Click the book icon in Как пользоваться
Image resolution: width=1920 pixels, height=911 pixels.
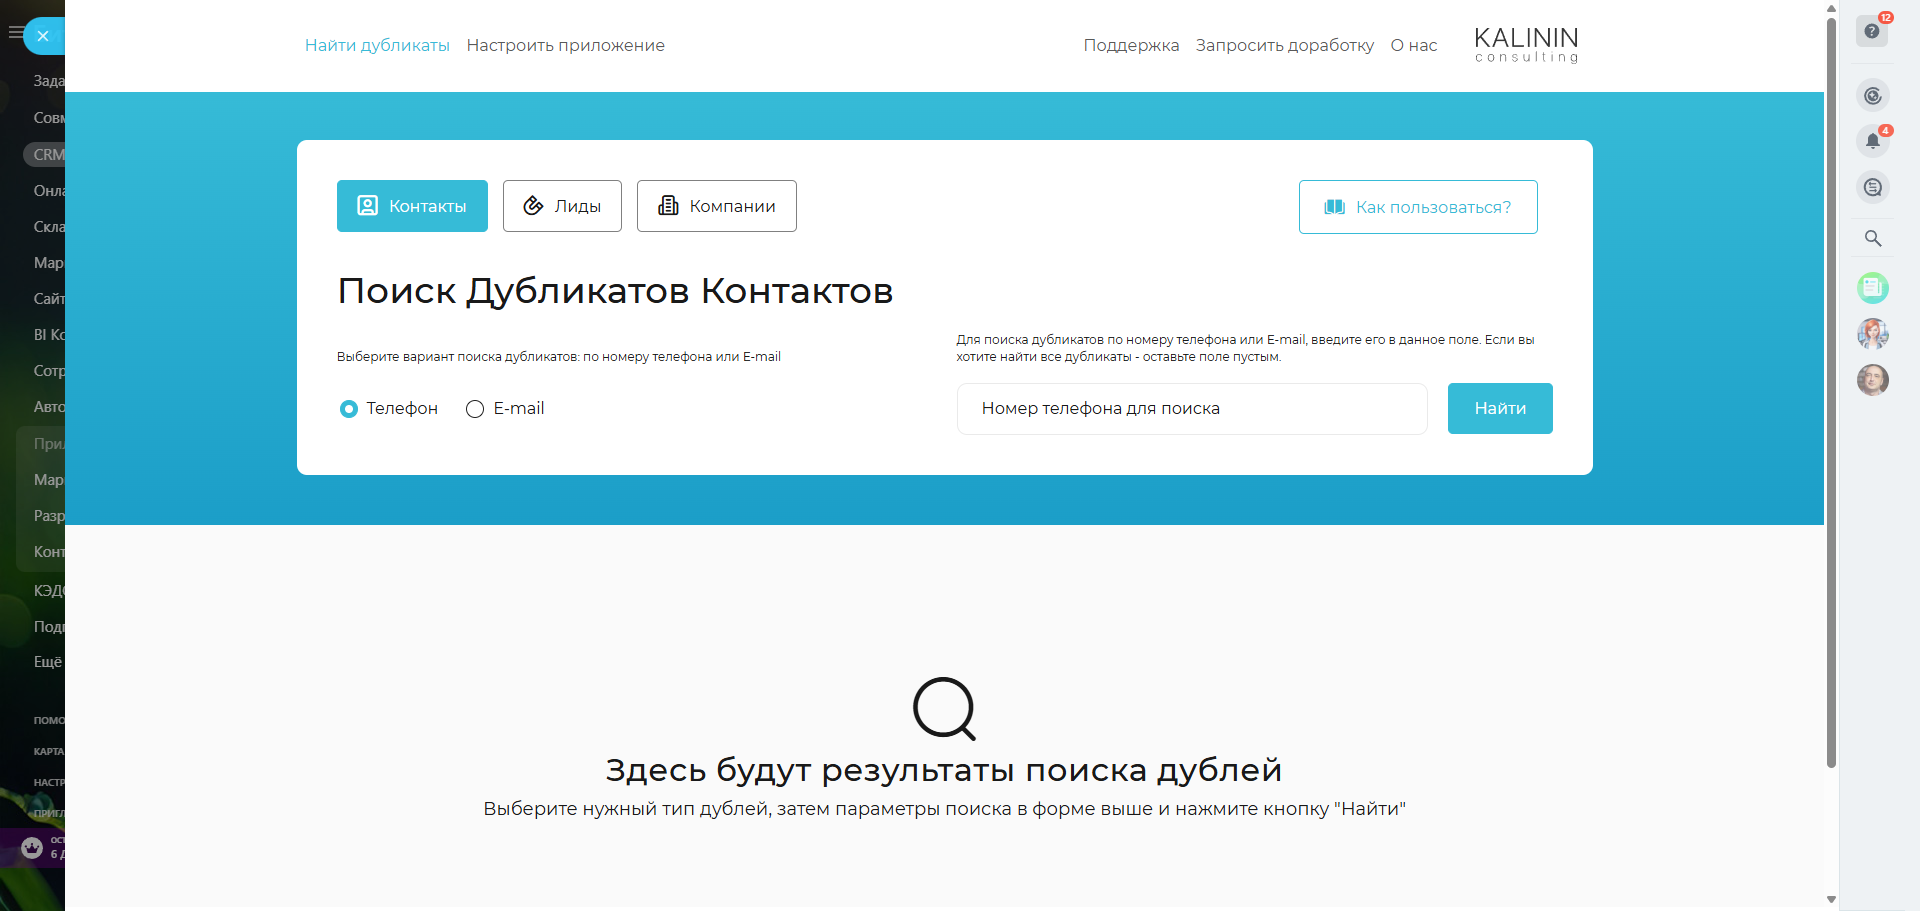[1335, 207]
